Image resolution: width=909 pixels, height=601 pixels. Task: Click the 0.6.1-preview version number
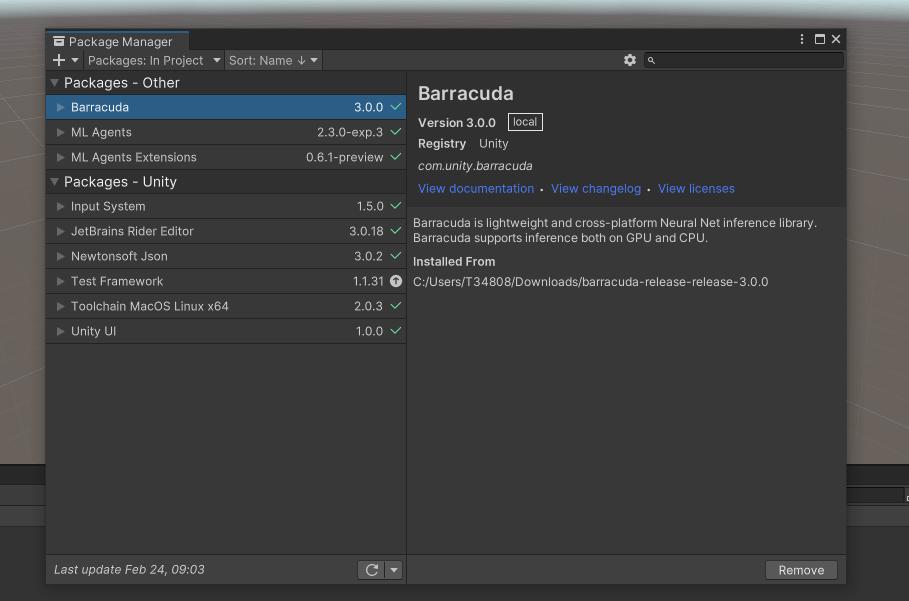point(344,157)
